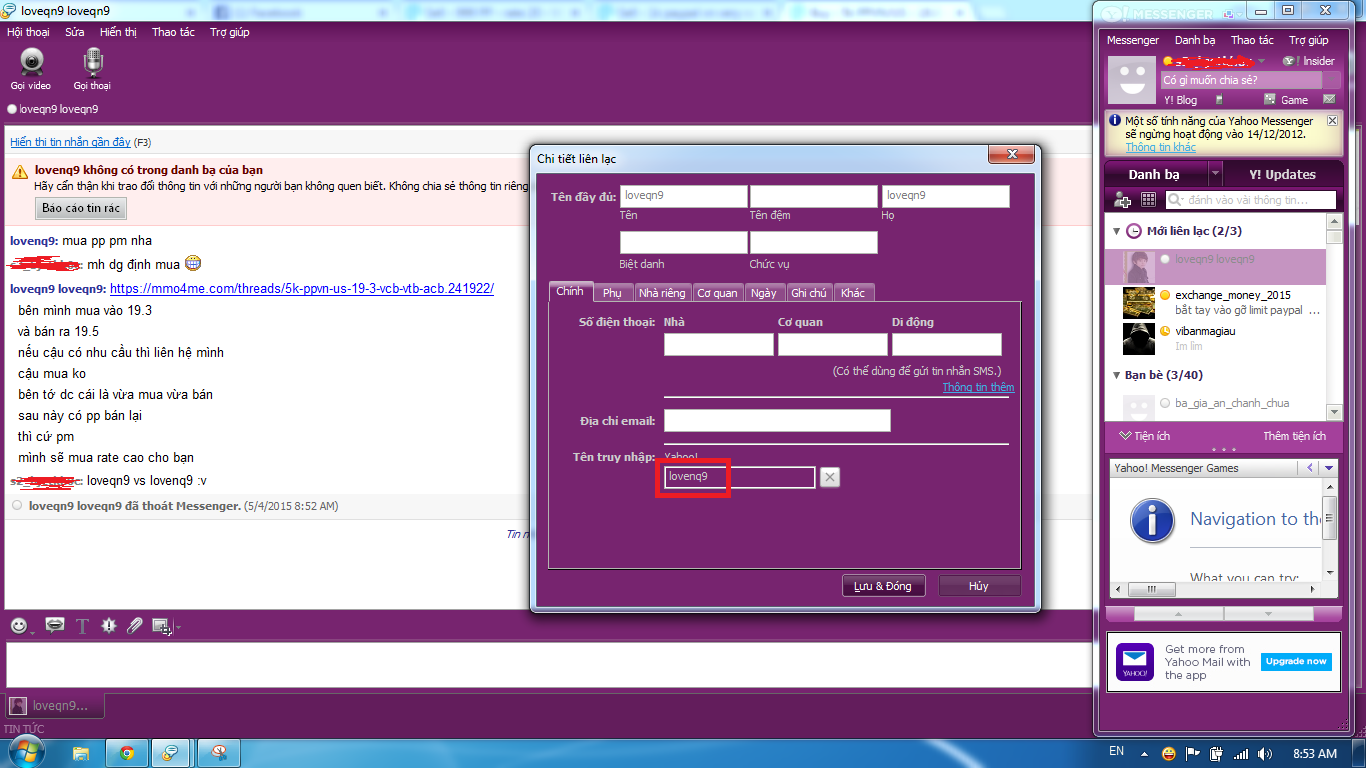
Task: Click the Thêm tiện ích link
Action: pos(1294,436)
